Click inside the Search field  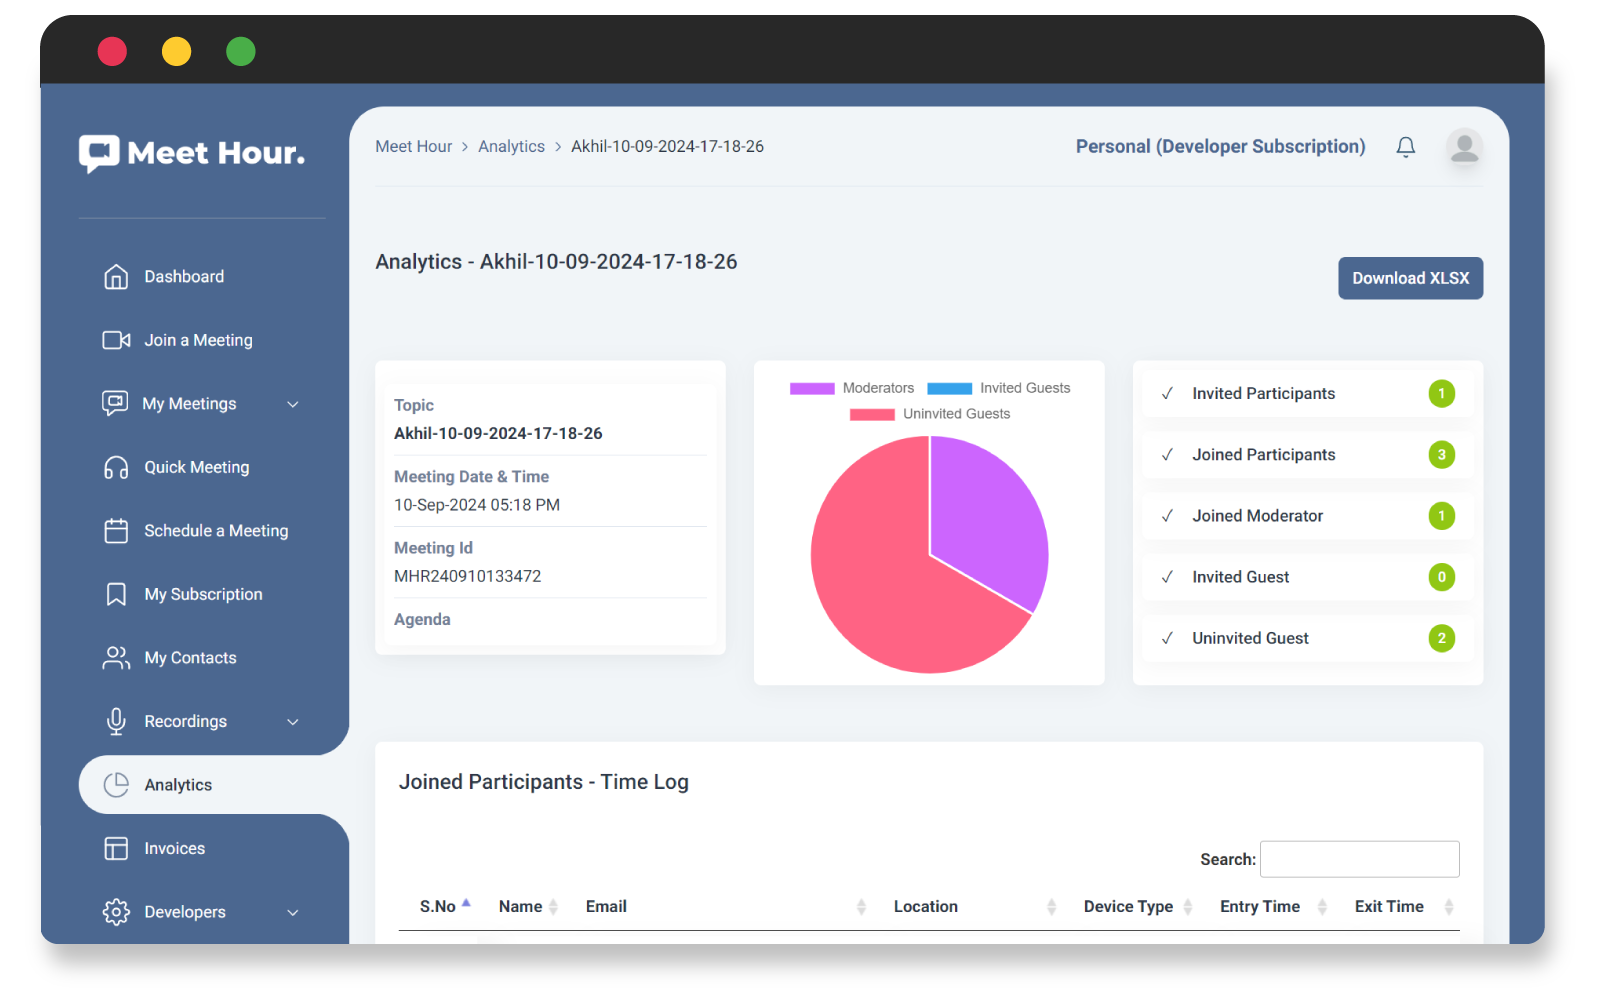pos(1359,859)
